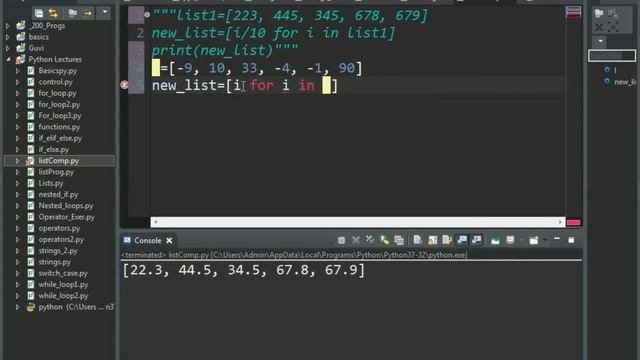Click Clear Console icon
The image size is (640, 360).
[x=417, y=240]
